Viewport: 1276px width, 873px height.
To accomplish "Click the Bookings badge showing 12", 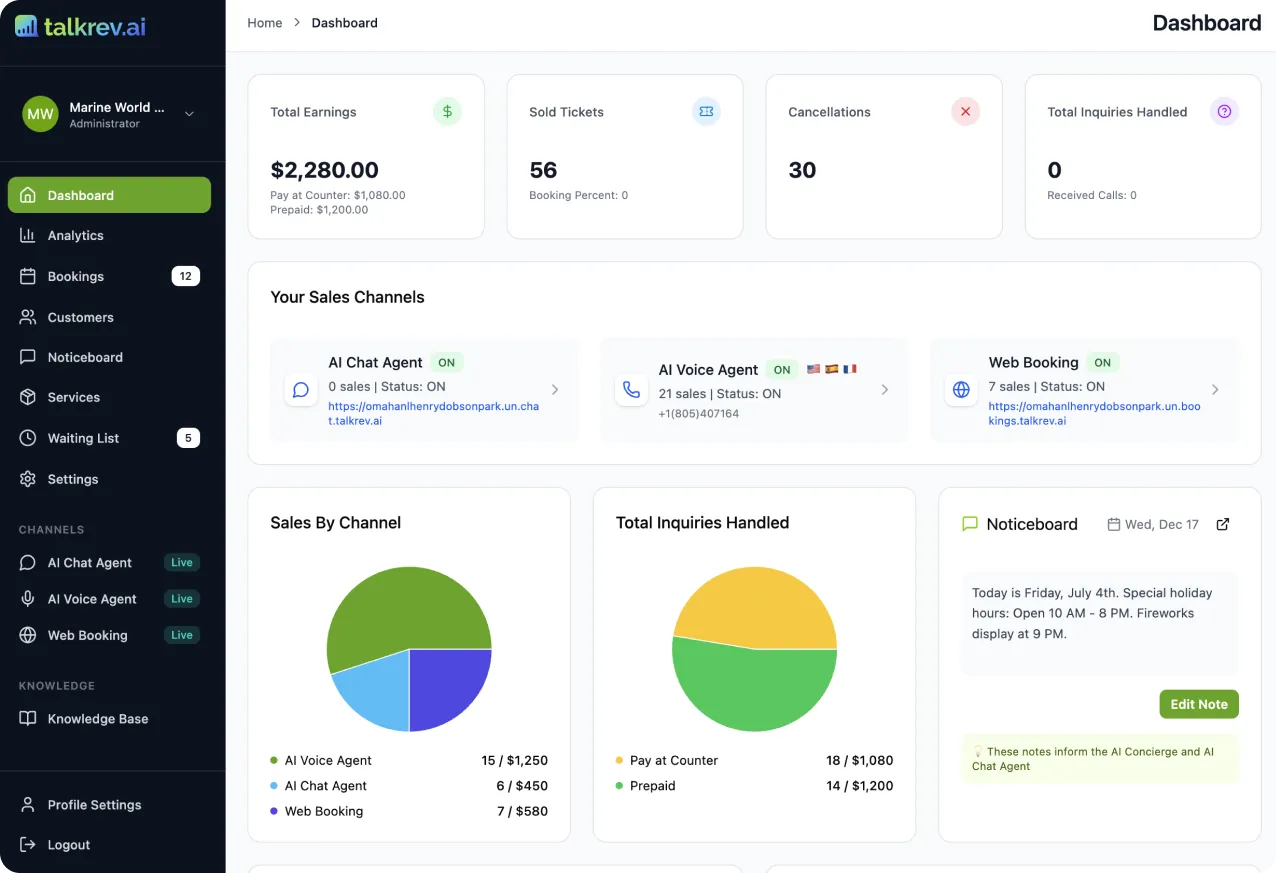I will [x=186, y=276].
